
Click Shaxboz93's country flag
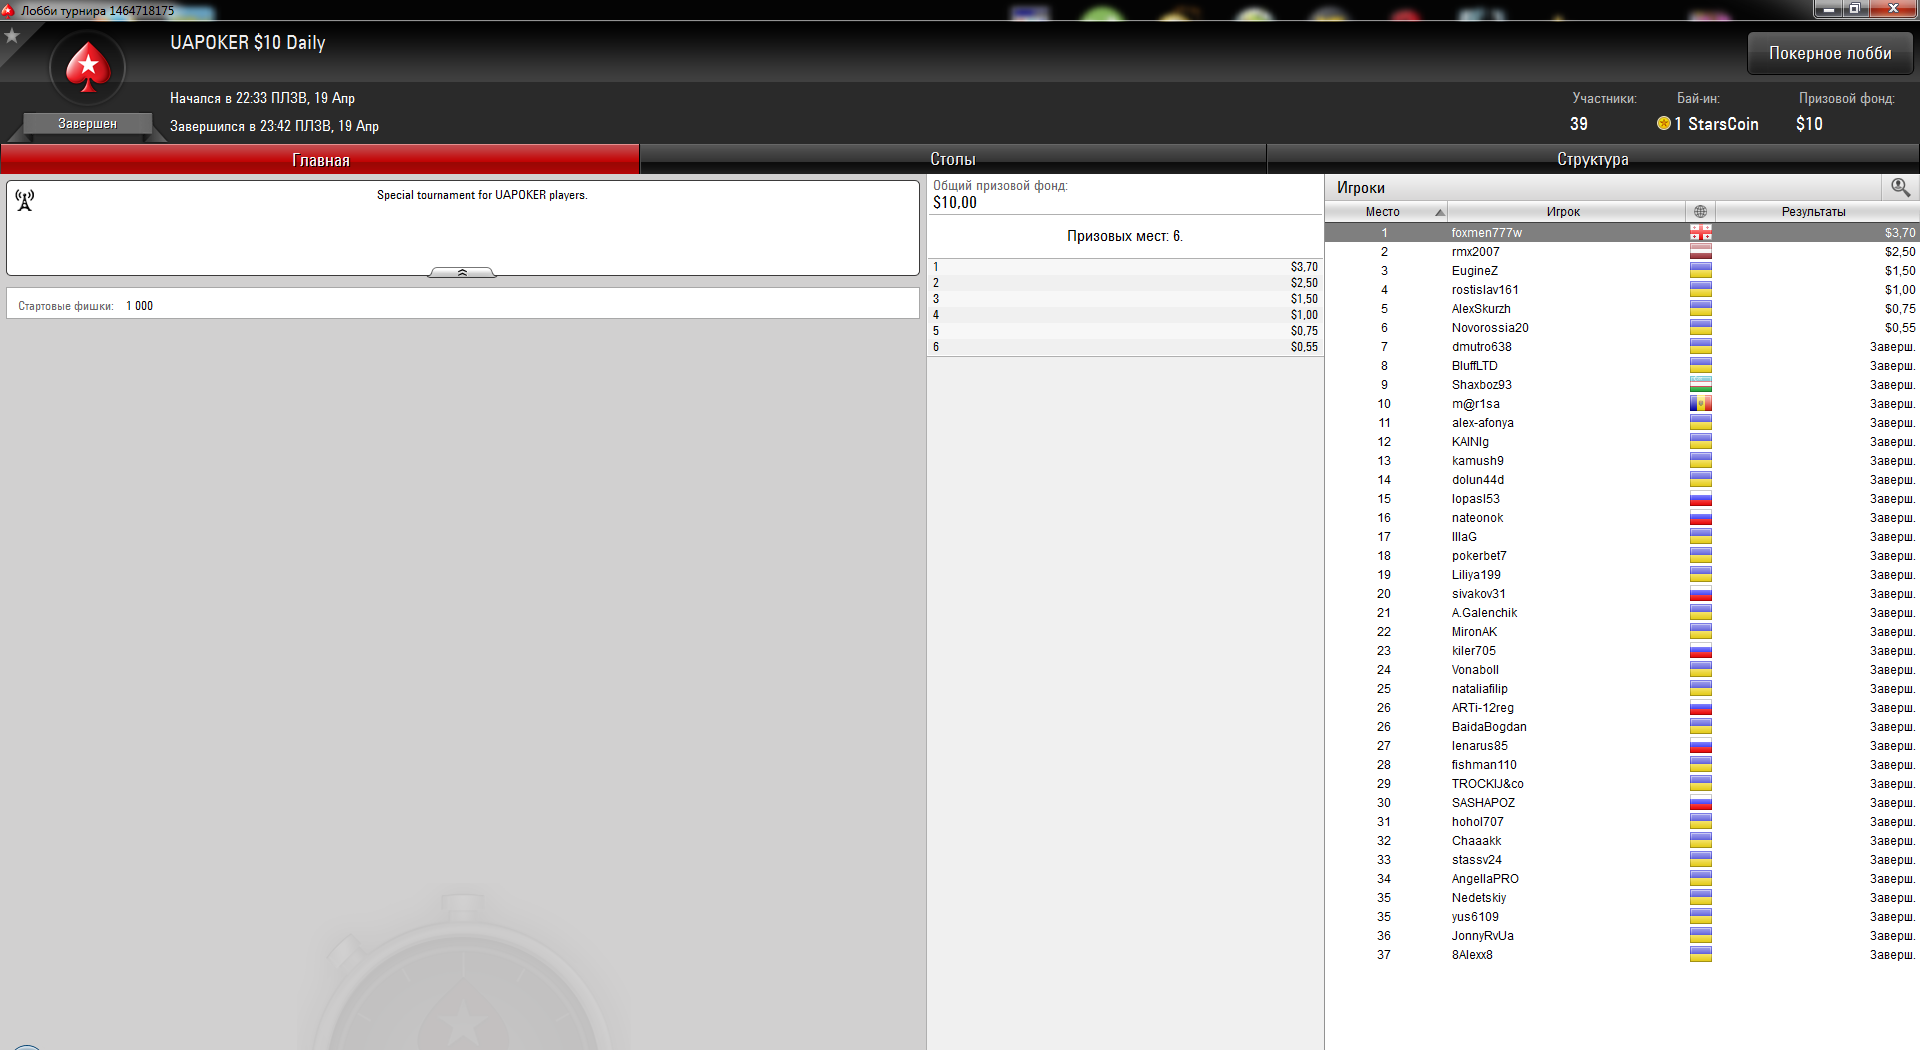point(1700,384)
